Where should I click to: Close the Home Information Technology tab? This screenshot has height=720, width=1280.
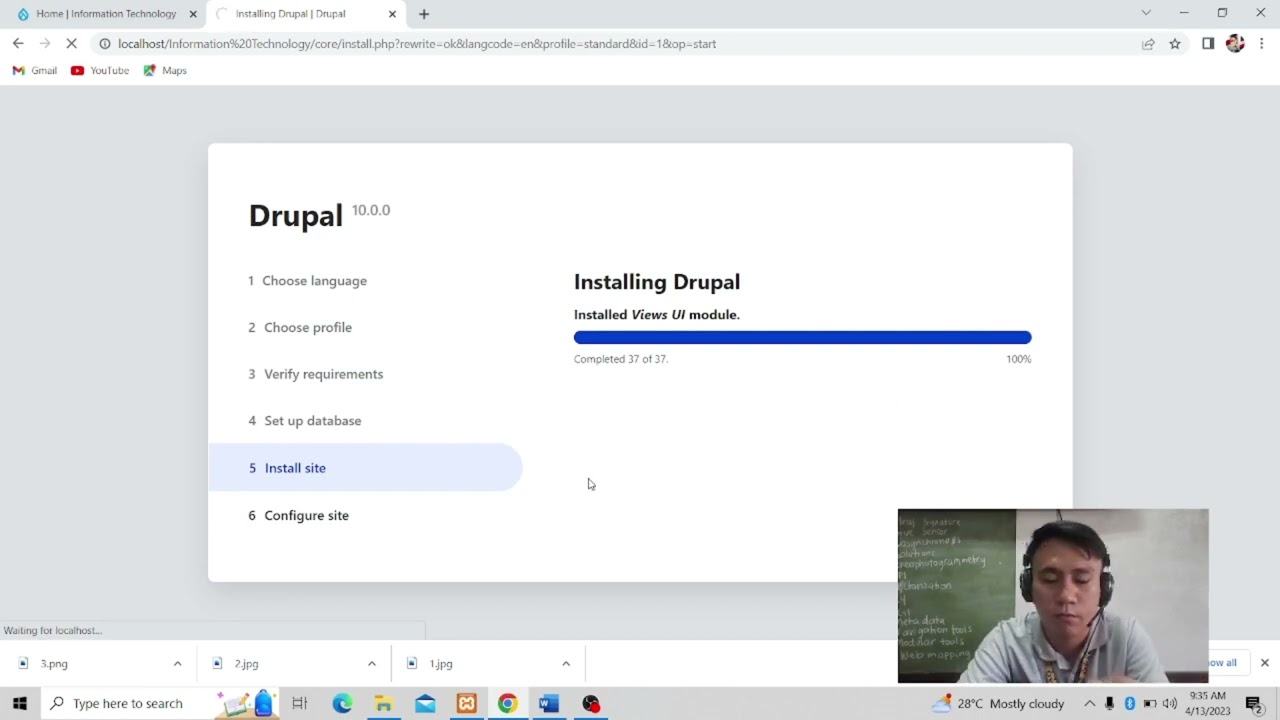pyautogui.click(x=193, y=14)
